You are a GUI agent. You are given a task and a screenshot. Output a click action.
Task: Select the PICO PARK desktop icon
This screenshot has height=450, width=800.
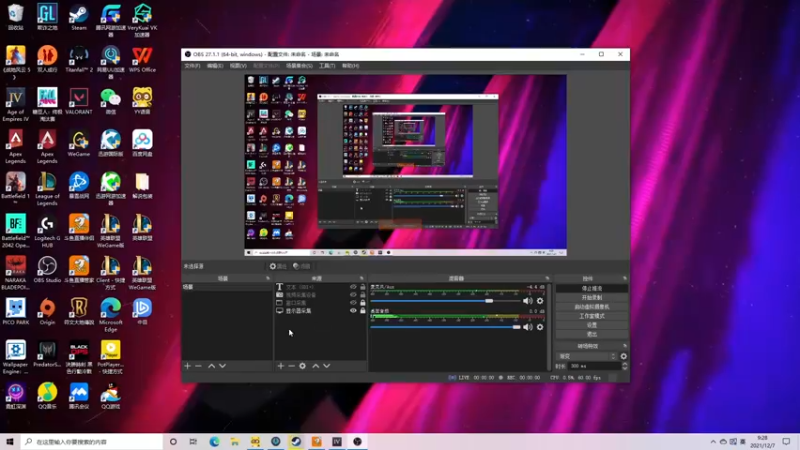click(15, 311)
